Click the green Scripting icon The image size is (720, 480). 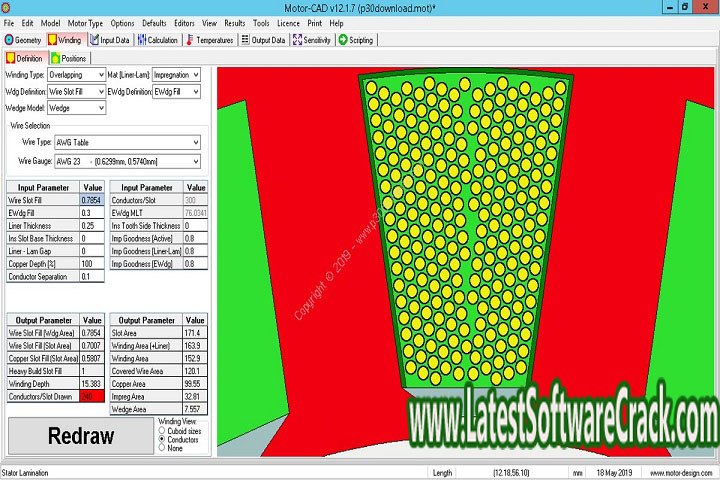coord(343,40)
